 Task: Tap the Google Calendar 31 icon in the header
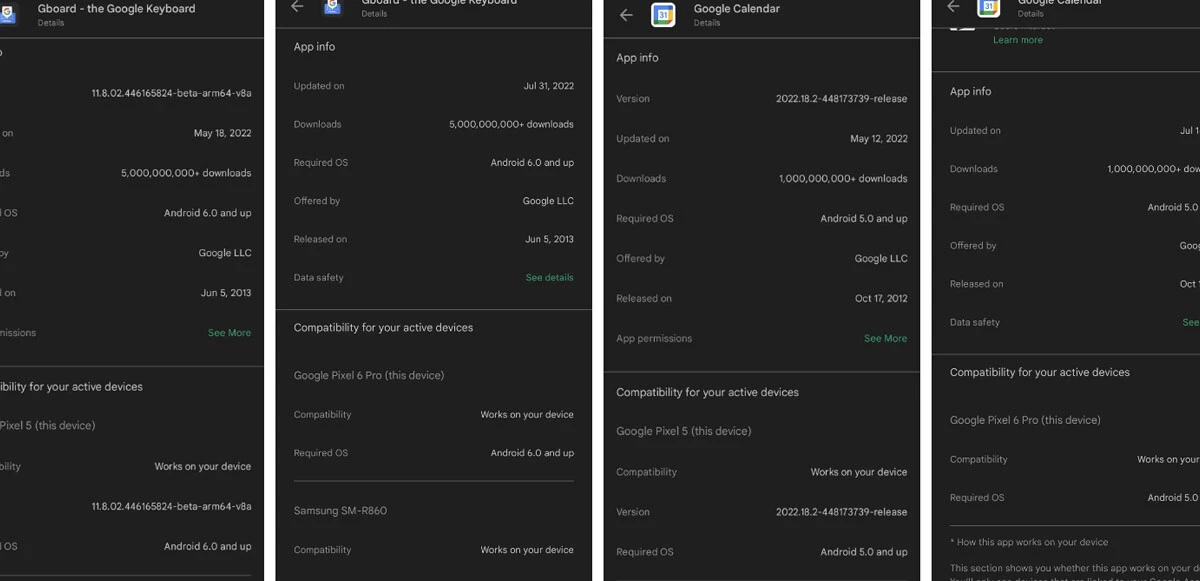point(665,14)
